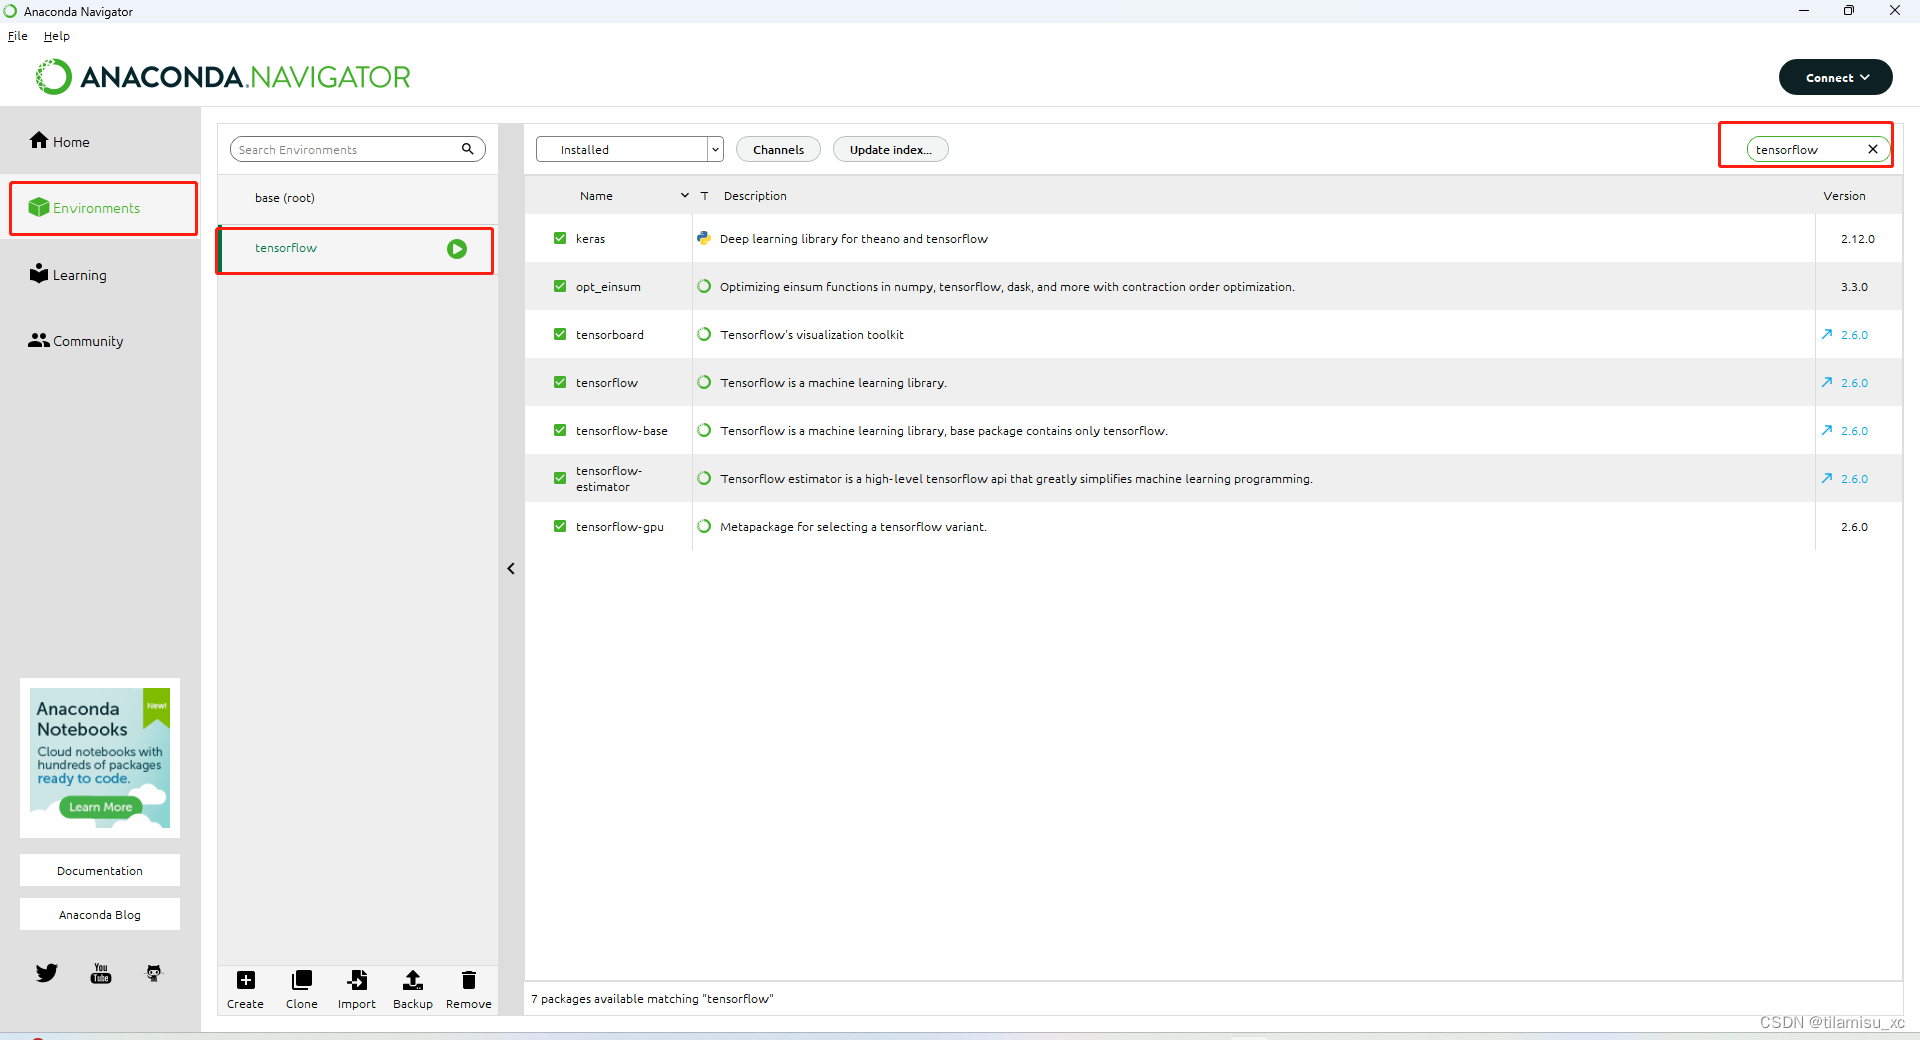Click 'Tensorflow's visualization toolkit' description

tap(812, 334)
